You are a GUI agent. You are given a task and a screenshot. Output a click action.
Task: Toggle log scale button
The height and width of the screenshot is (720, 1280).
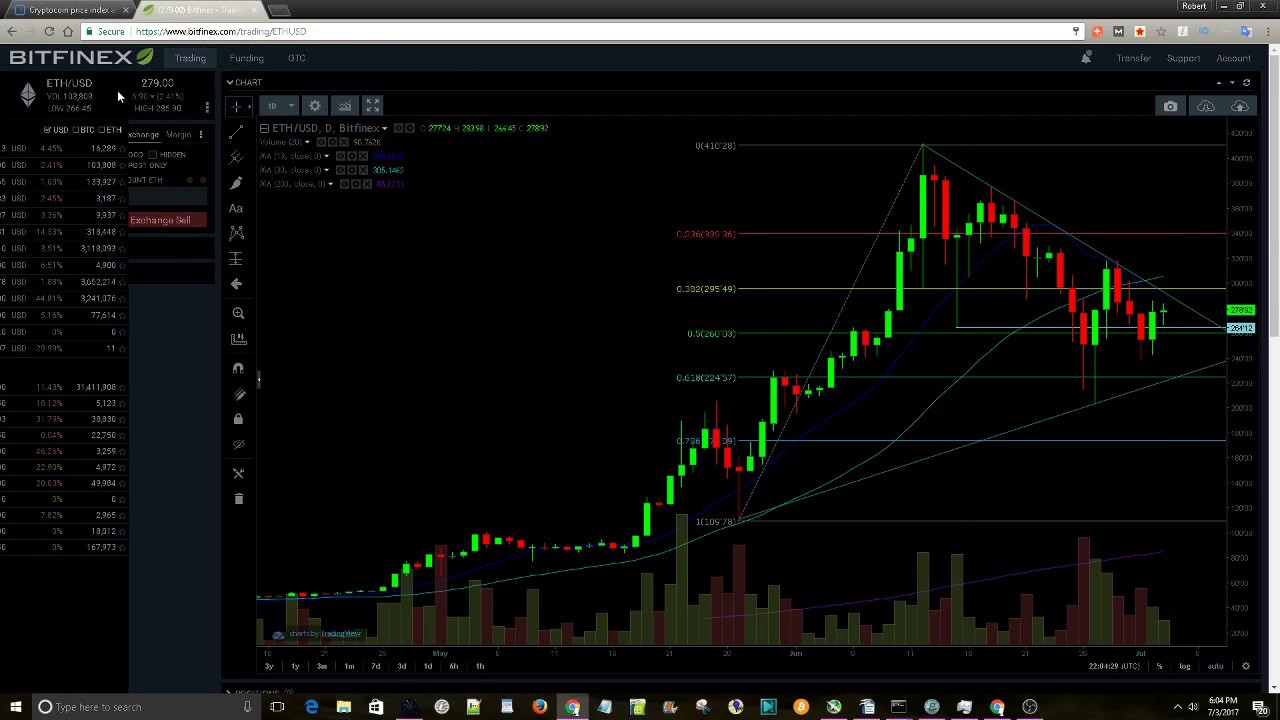click(1185, 666)
